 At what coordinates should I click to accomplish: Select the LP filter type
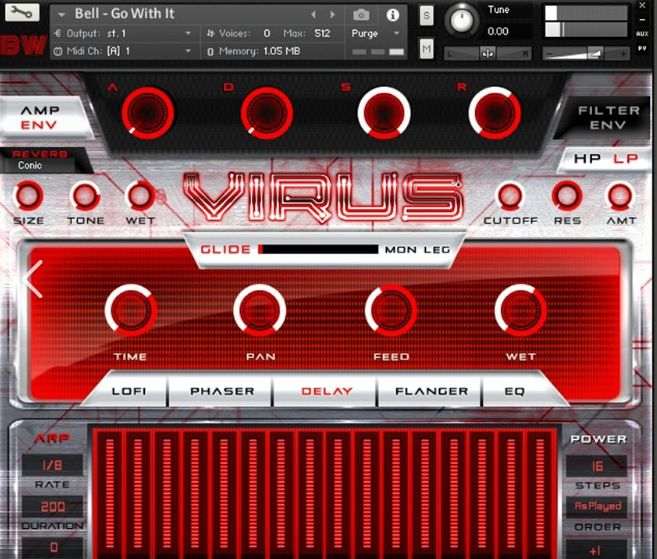click(x=626, y=158)
